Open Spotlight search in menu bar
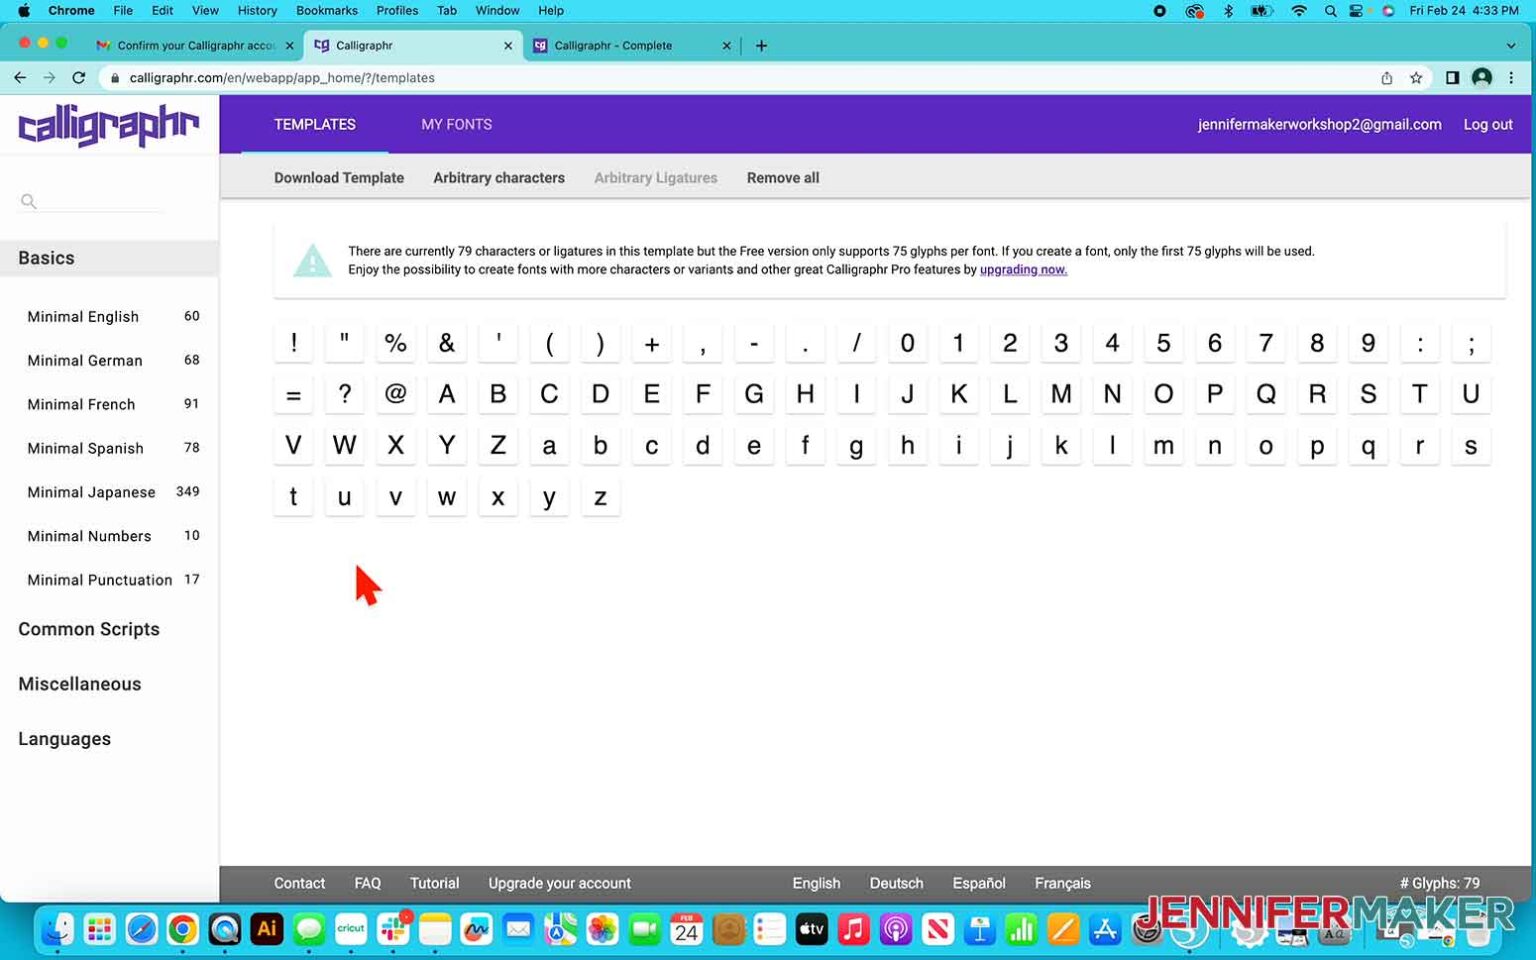The width and height of the screenshot is (1536, 960). coord(1330,11)
